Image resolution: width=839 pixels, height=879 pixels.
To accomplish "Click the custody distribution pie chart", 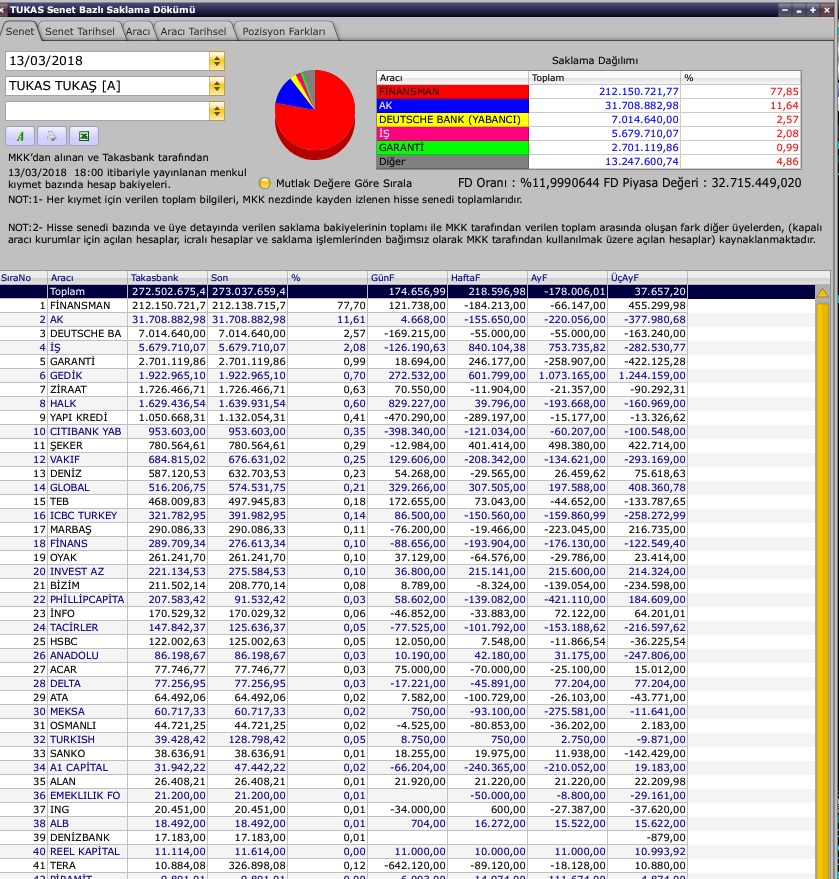I will tap(315, 114).
